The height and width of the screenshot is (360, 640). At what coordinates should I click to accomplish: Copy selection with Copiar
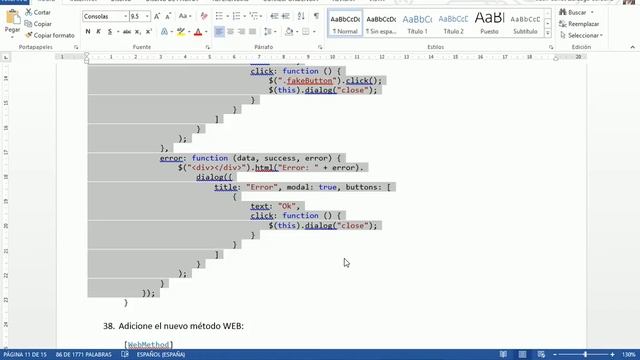point(38,24)
